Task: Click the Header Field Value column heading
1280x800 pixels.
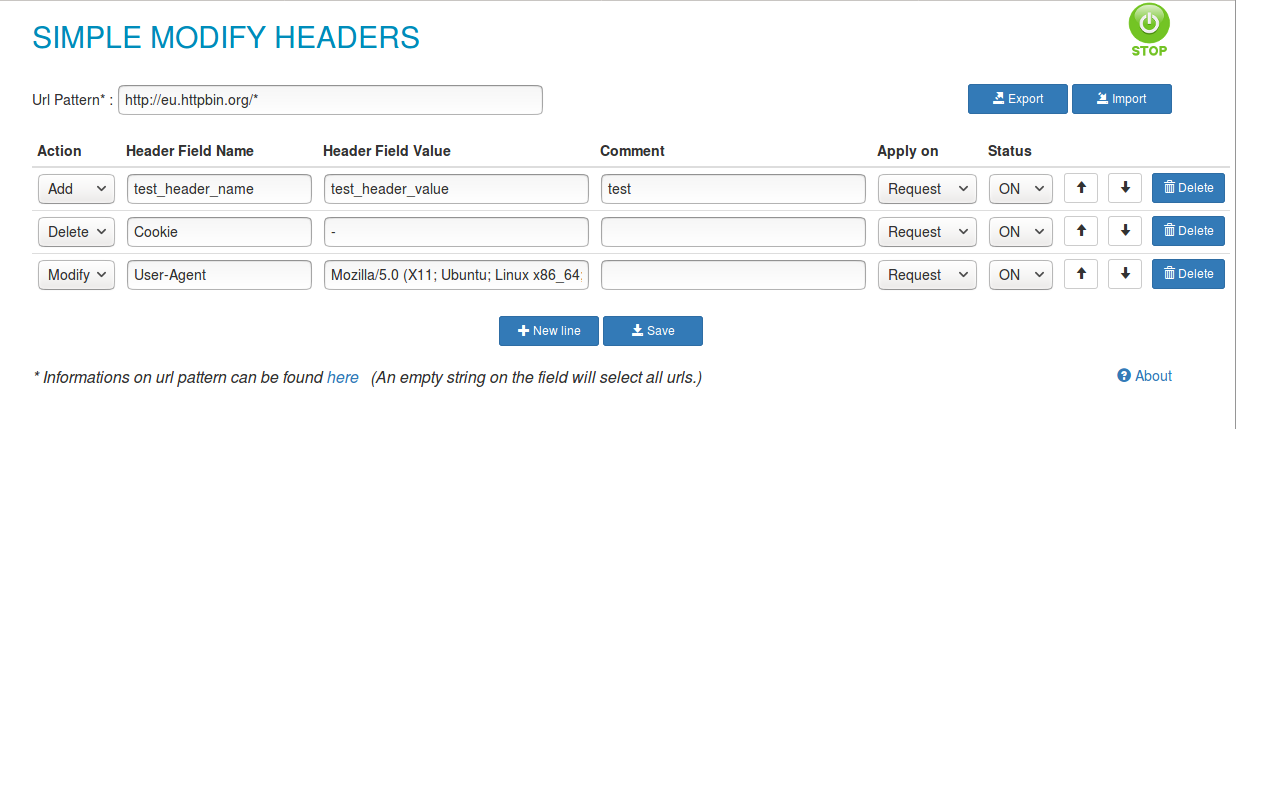Action: [387, 151]
